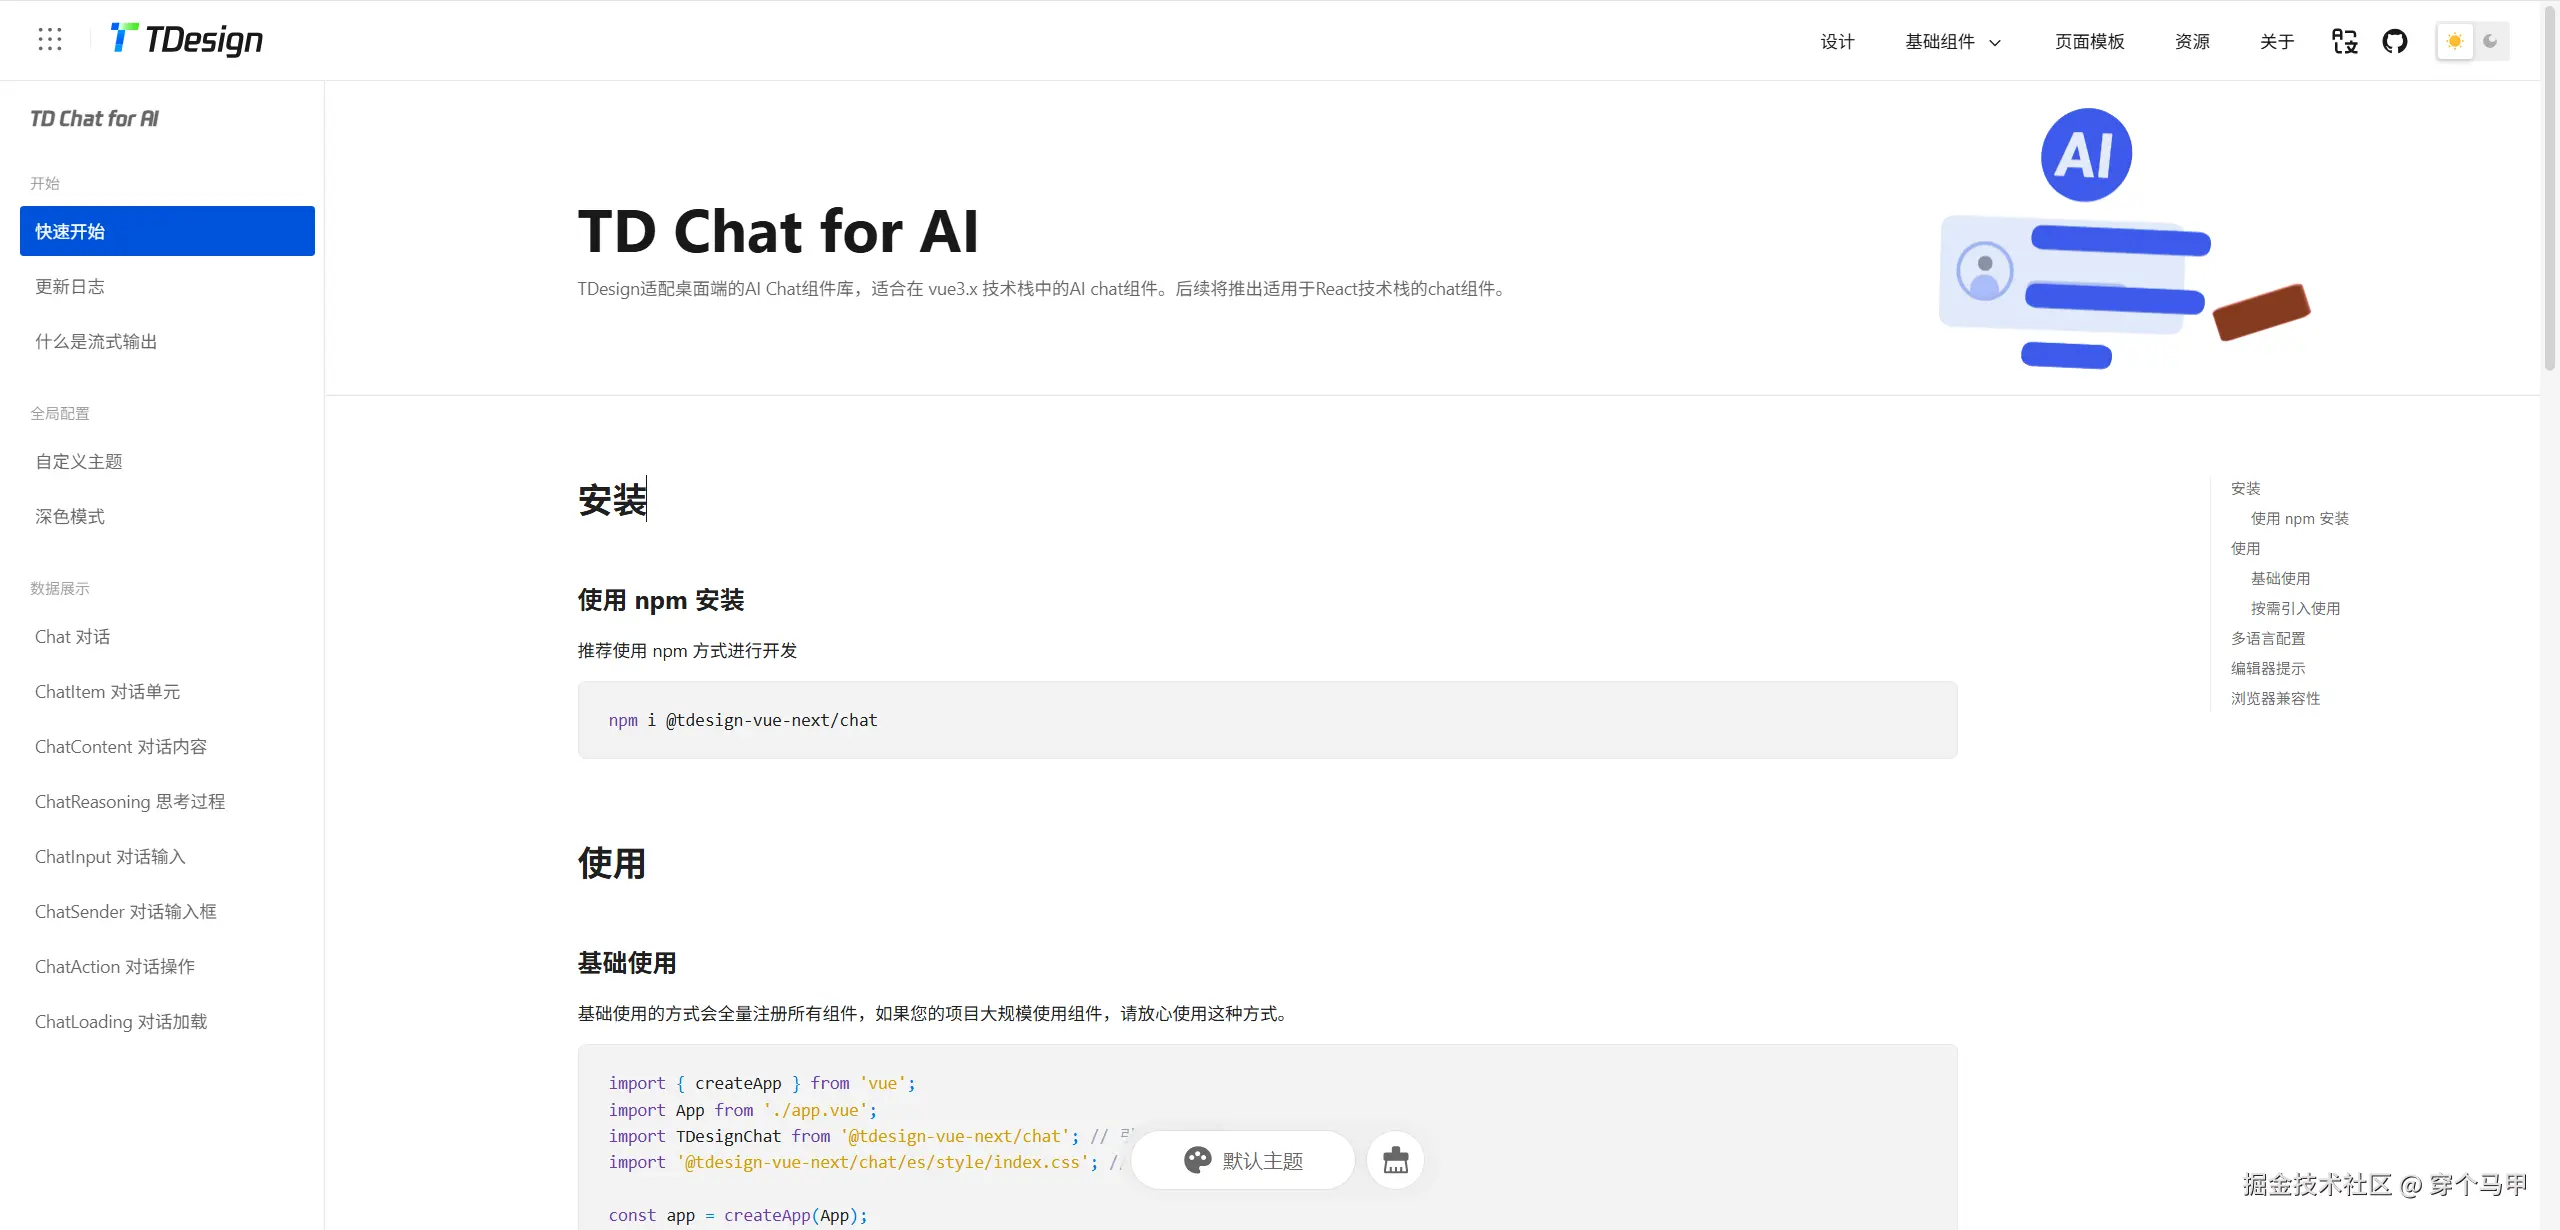This screenshot has height=1230, width=2560.
Task: Open the nine-dot apps grid menu
Action: 50,39
